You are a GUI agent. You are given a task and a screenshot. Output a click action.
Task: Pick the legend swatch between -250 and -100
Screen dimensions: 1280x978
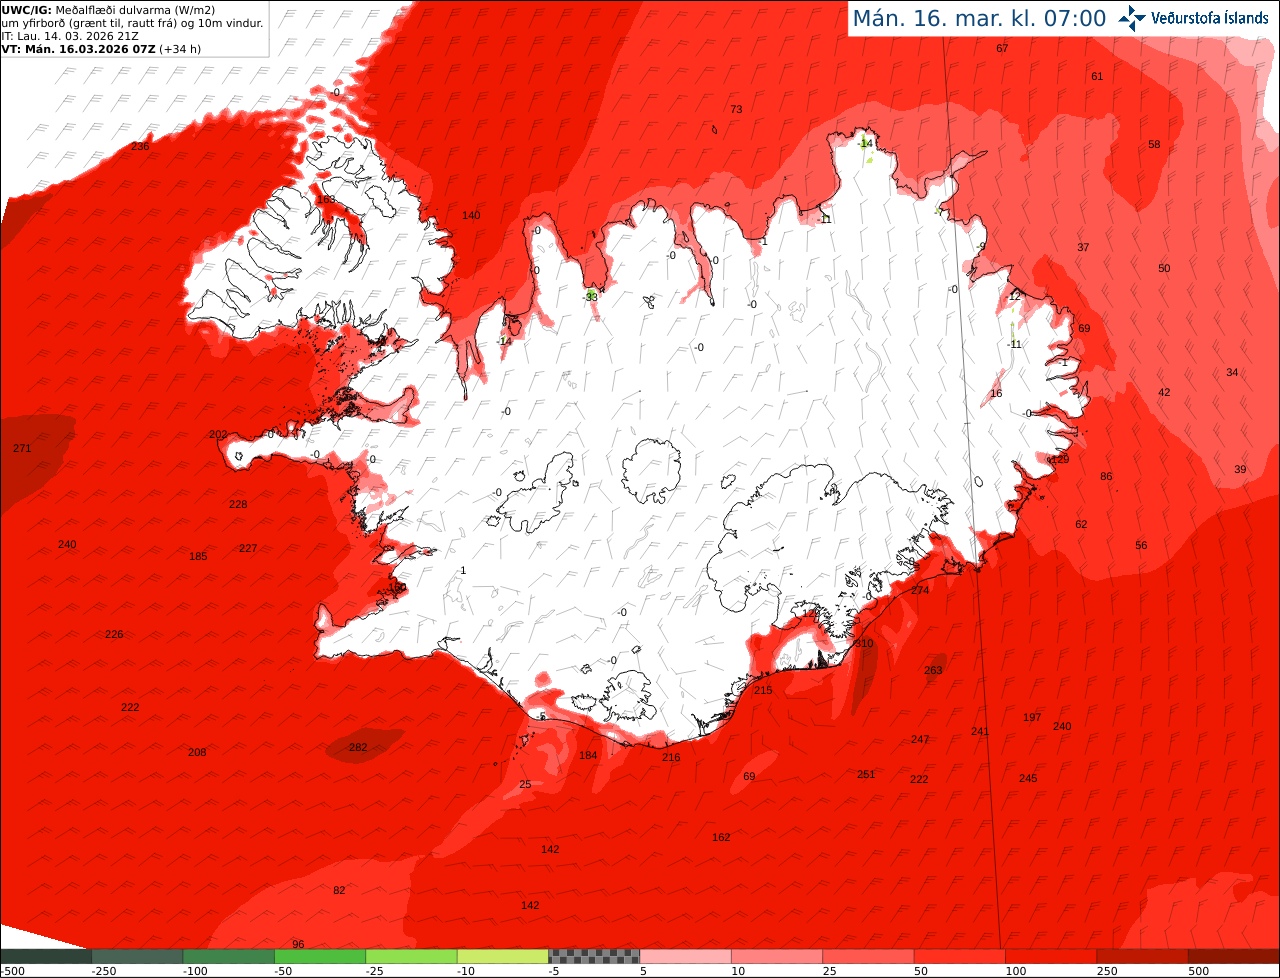(x=137, y=956)
